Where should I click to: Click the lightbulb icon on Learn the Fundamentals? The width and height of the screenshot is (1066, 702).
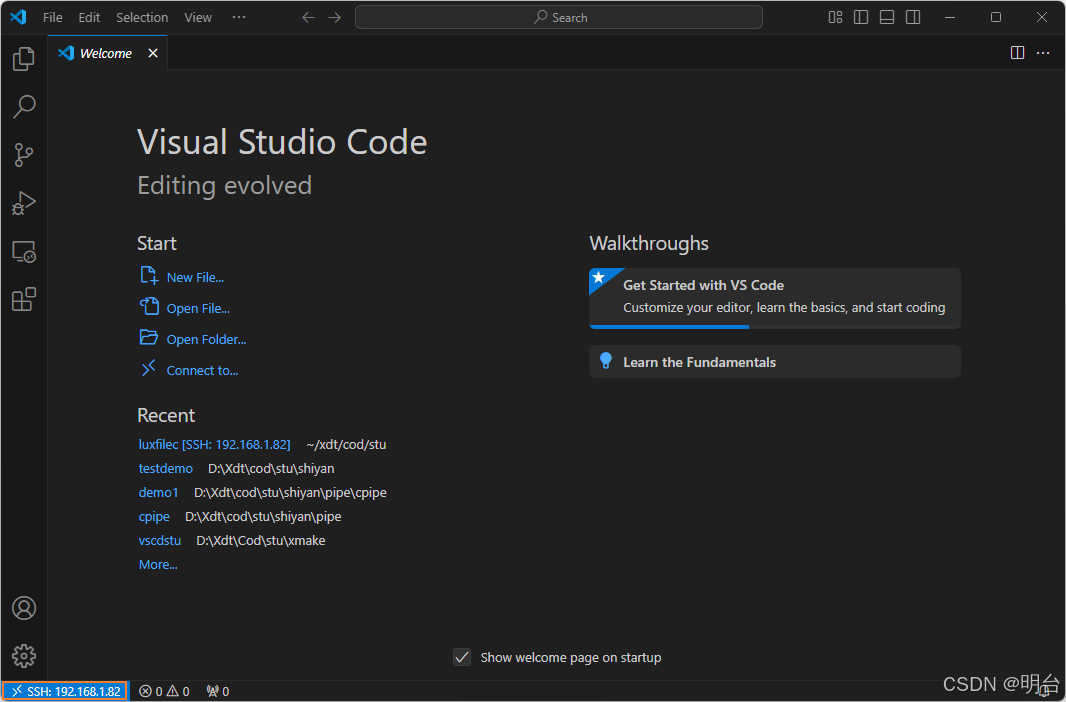[606, 361]
